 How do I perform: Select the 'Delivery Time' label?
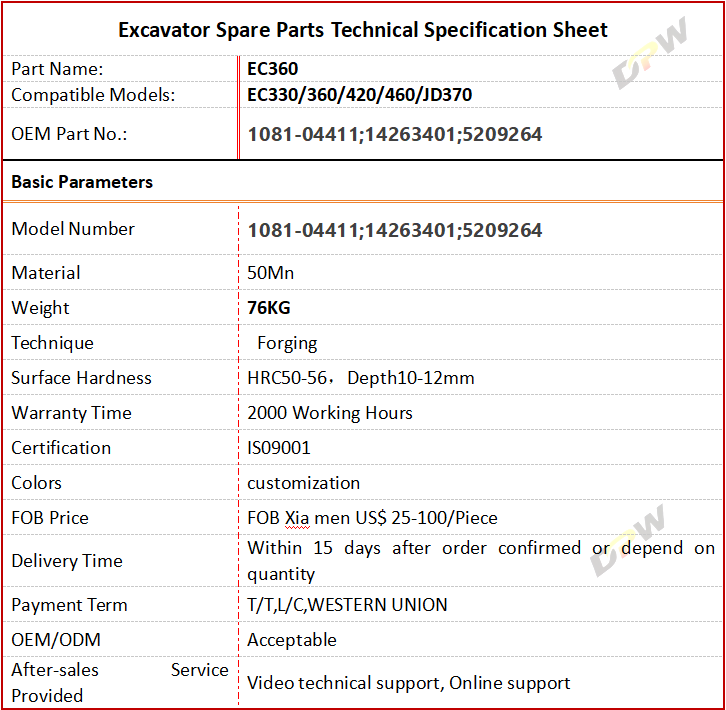tap(67, 562)
